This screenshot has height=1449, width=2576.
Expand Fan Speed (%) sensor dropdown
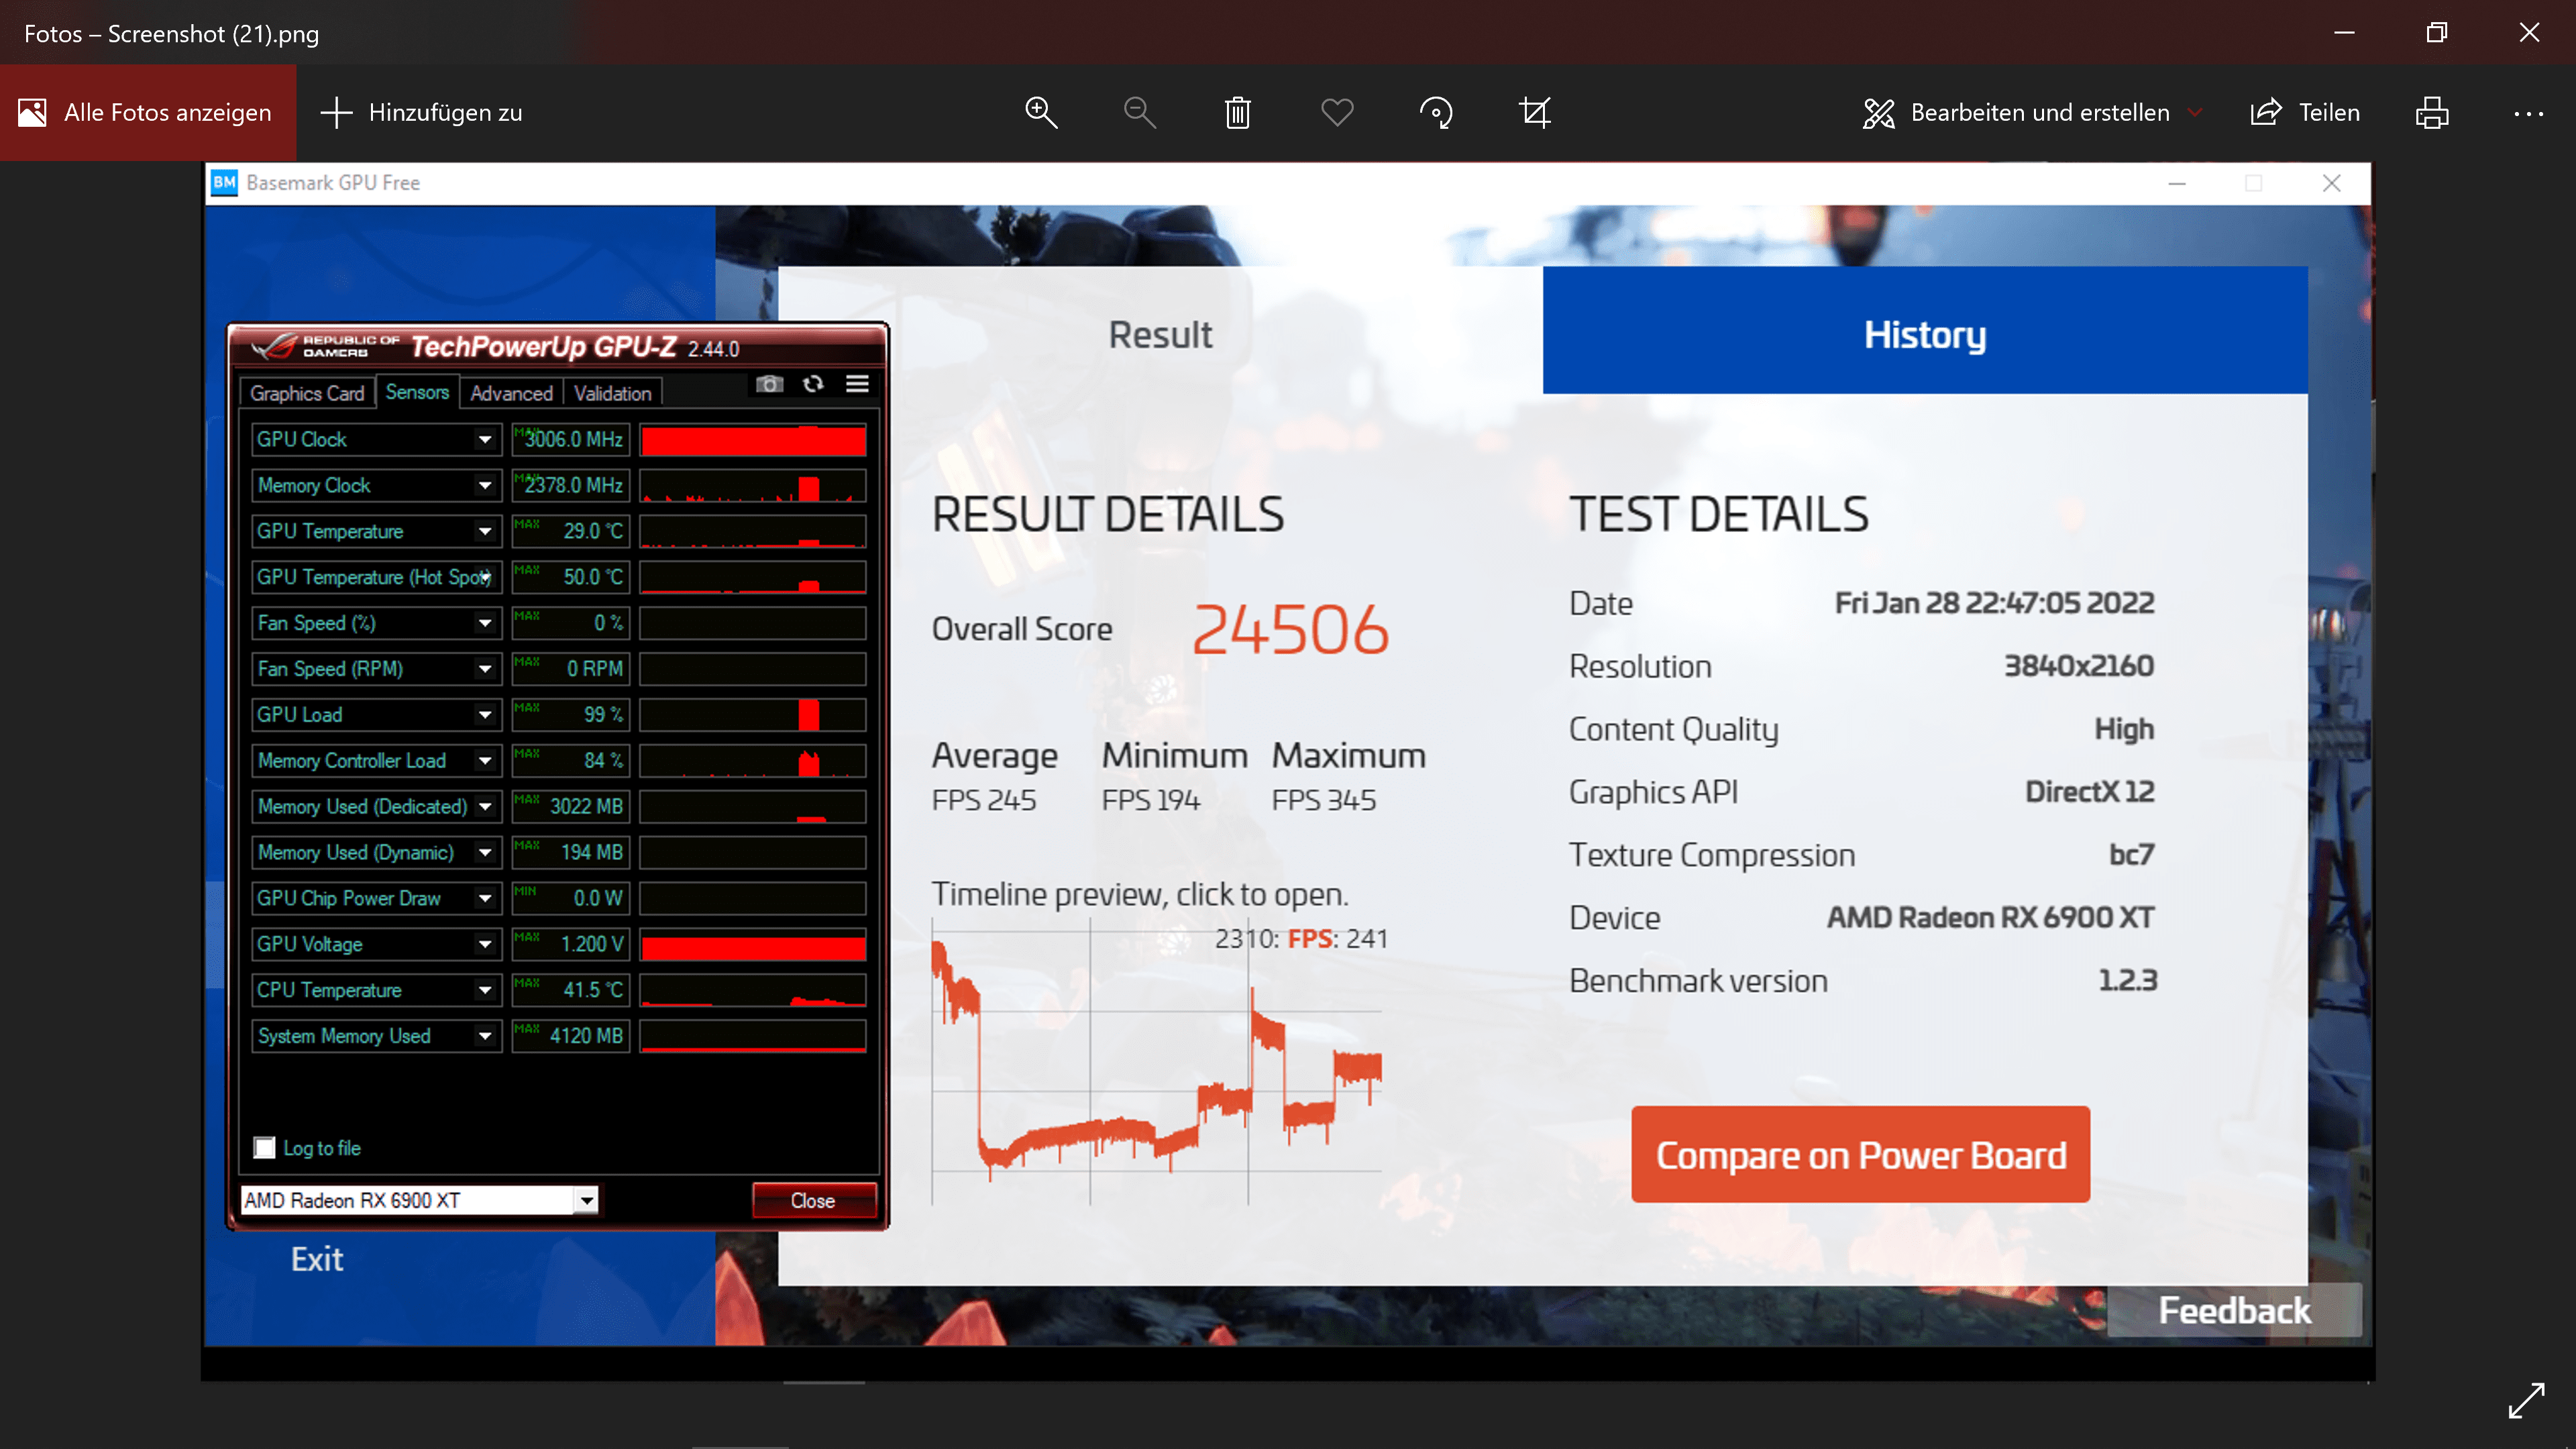click(x=485, y=623)
